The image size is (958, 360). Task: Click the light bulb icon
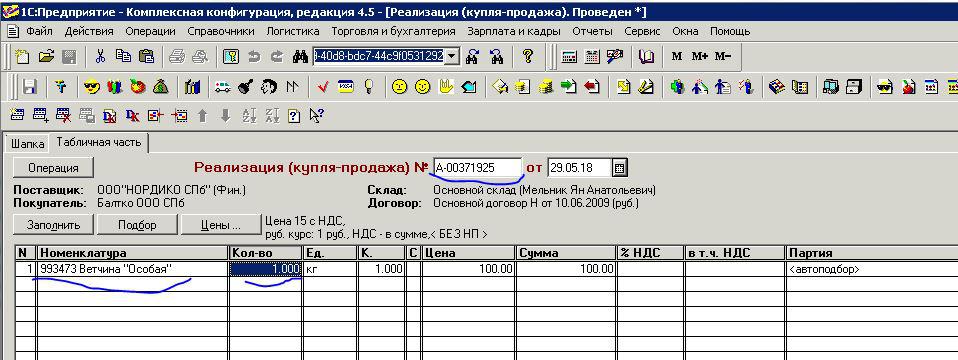(x=368, y=87)
